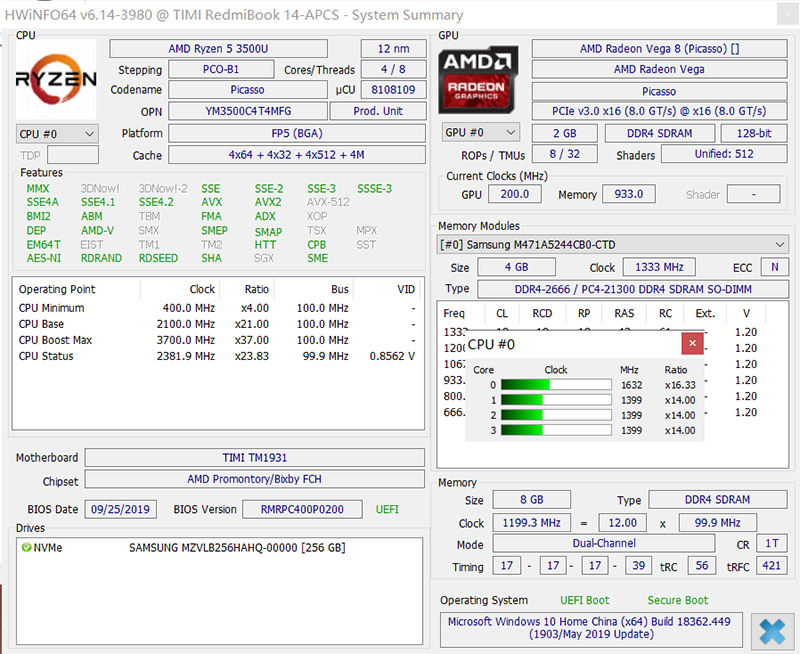Click the module Size 4 GB field

point(516,267)
